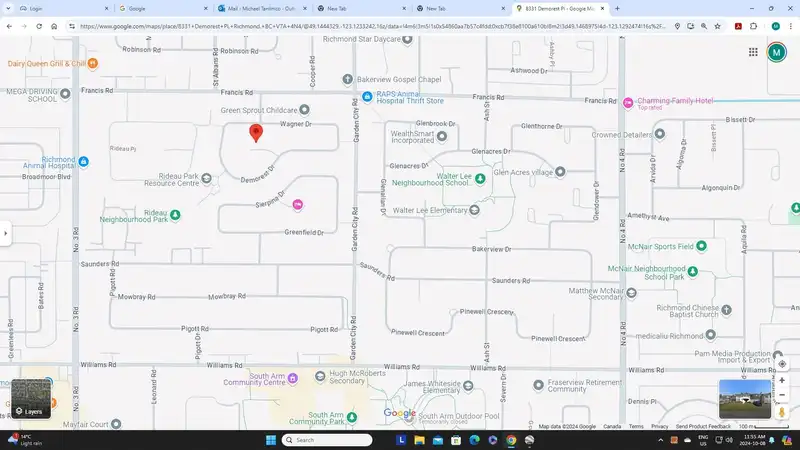Viewport: 800px width, 450px height.
Task: Click the Charming Family Hotel pin
Action: point(628,103)
